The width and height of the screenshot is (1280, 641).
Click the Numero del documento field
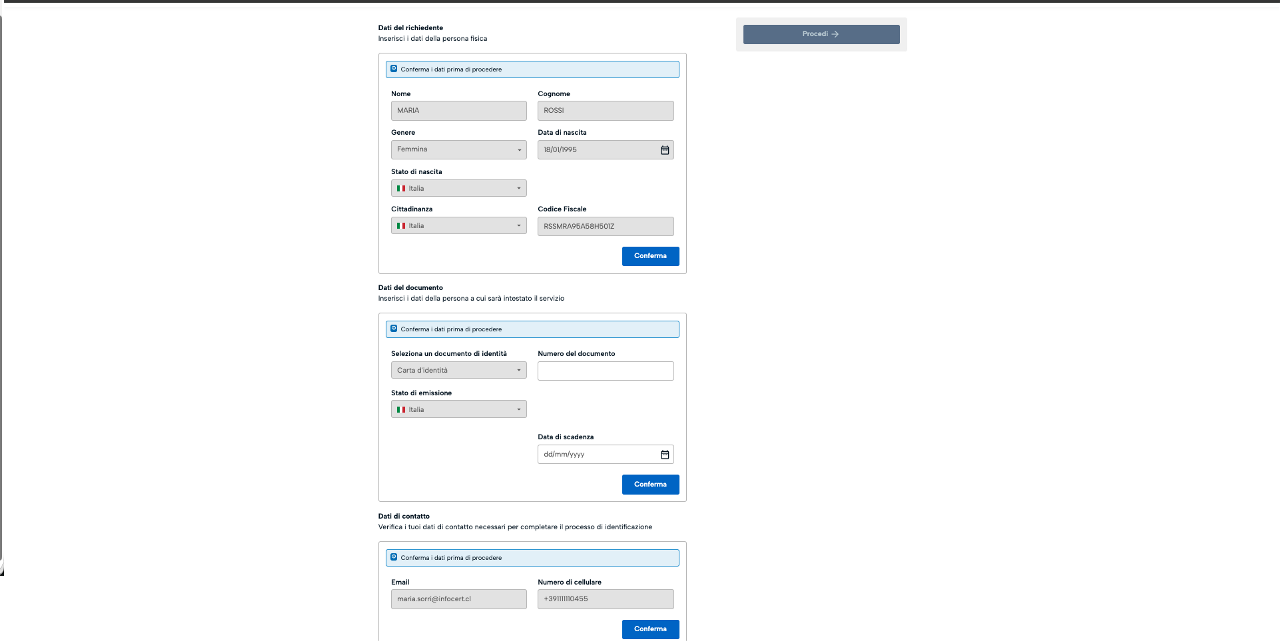(x=605, y=371)
